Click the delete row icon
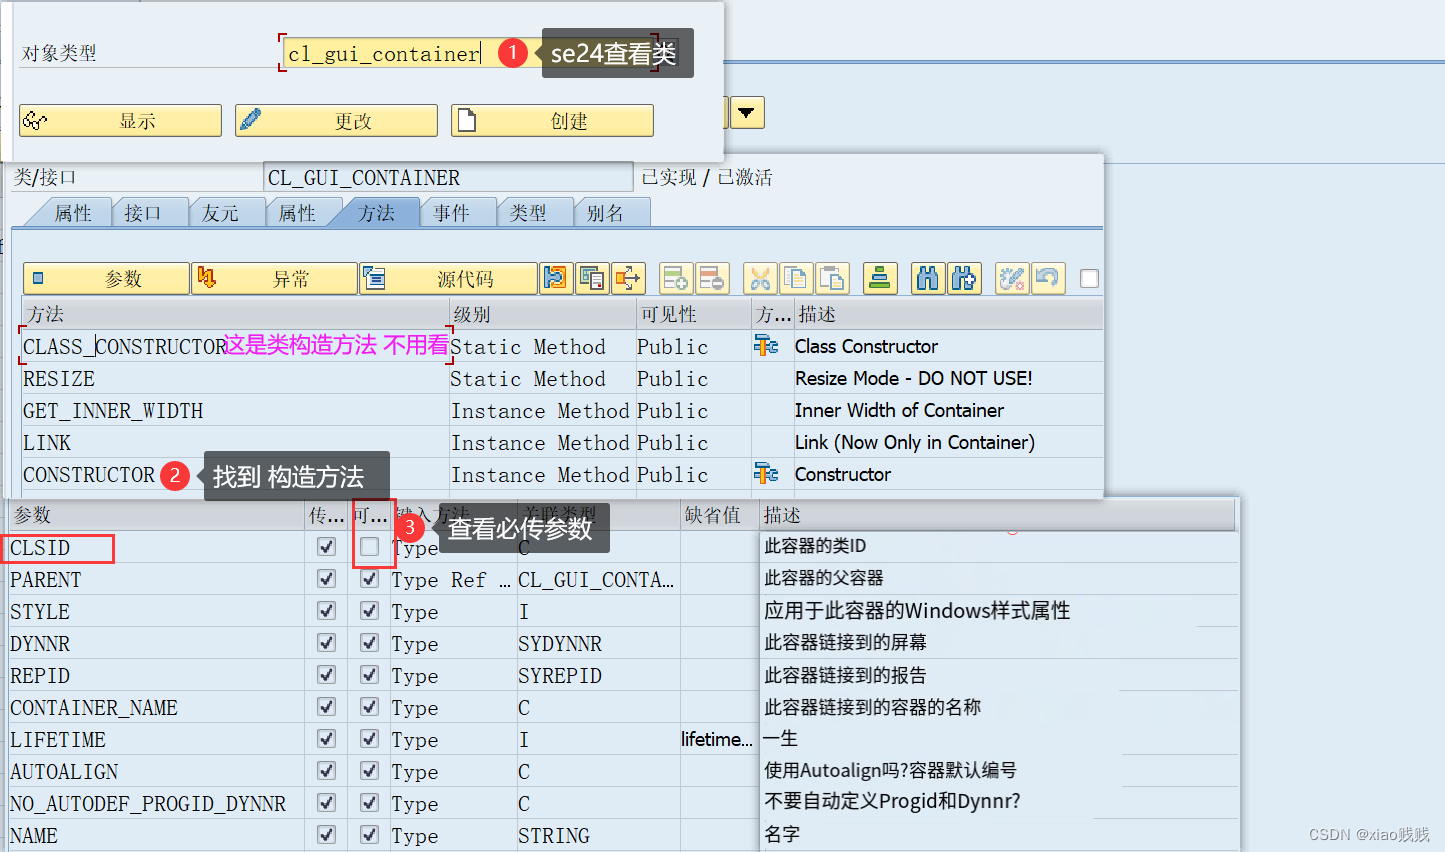The width and height of the screenshot is (1445, 852). tap(713, 278)
